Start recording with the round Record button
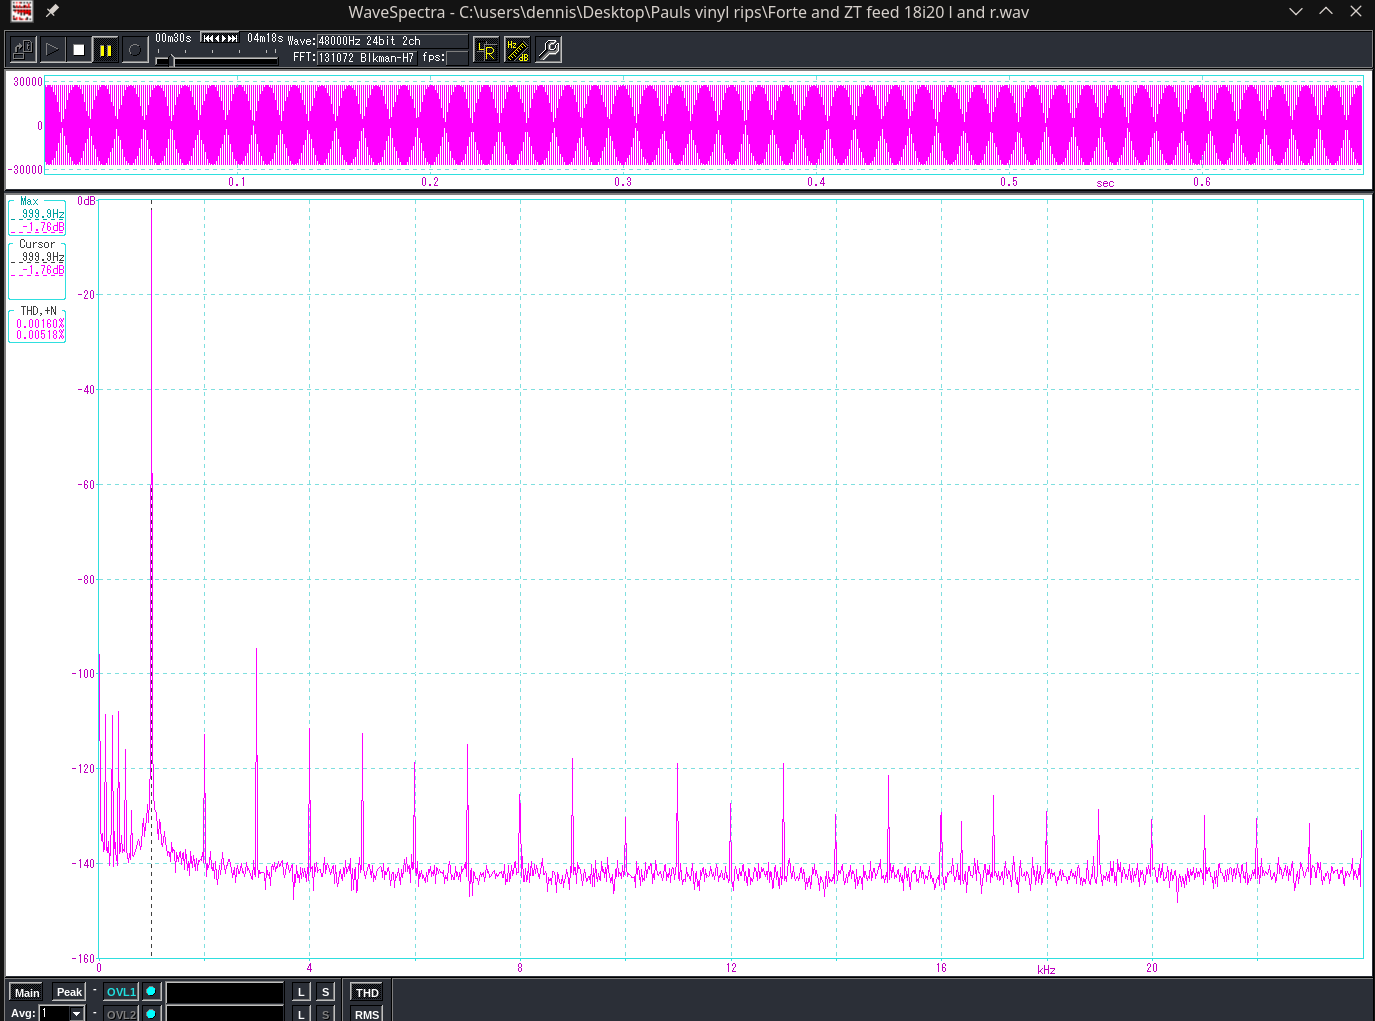 [134, 49]
